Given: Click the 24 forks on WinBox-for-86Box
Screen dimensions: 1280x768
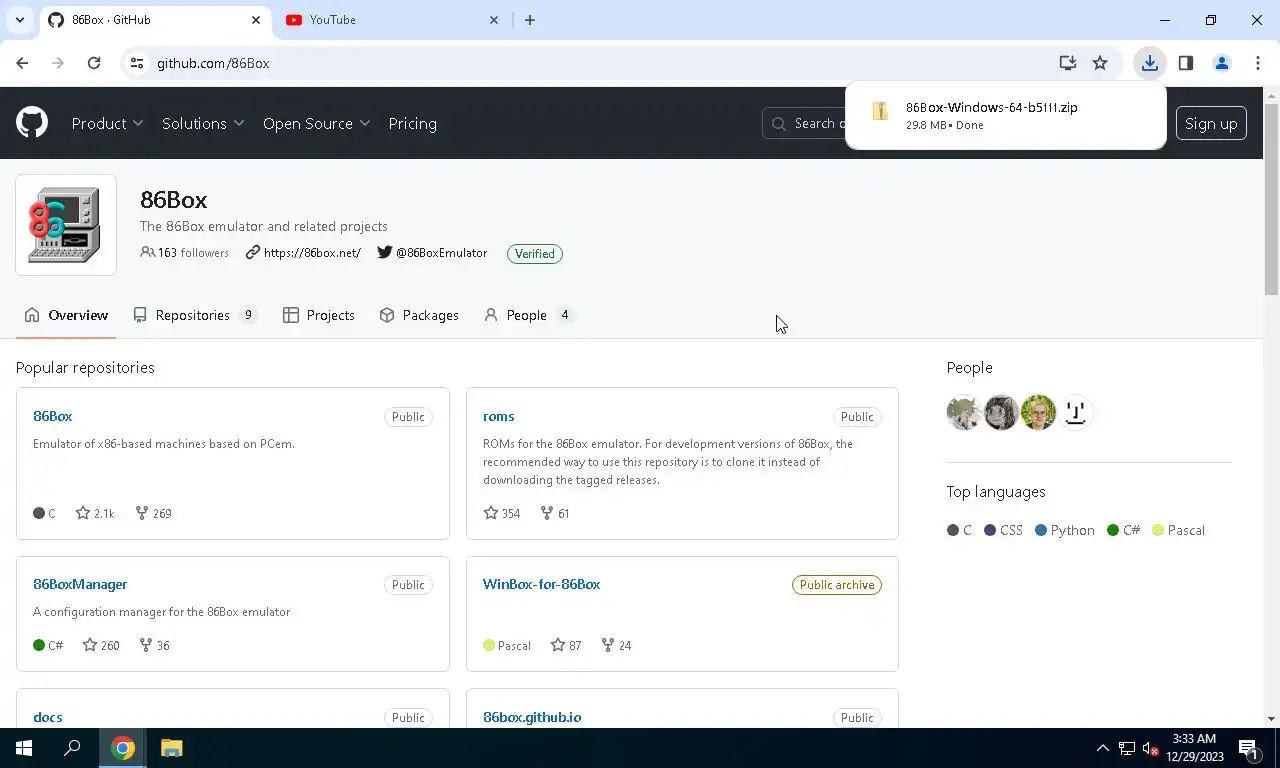Looking at the screenshot, I should click(616, 645).
